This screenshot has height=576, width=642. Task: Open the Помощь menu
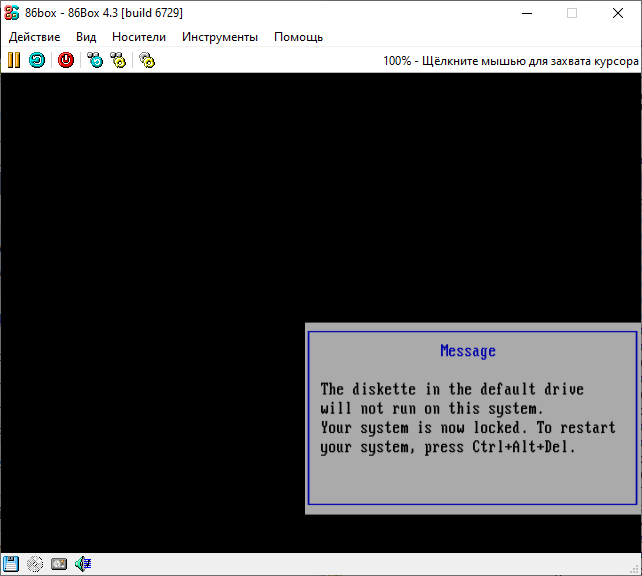[x=298, y=37]
